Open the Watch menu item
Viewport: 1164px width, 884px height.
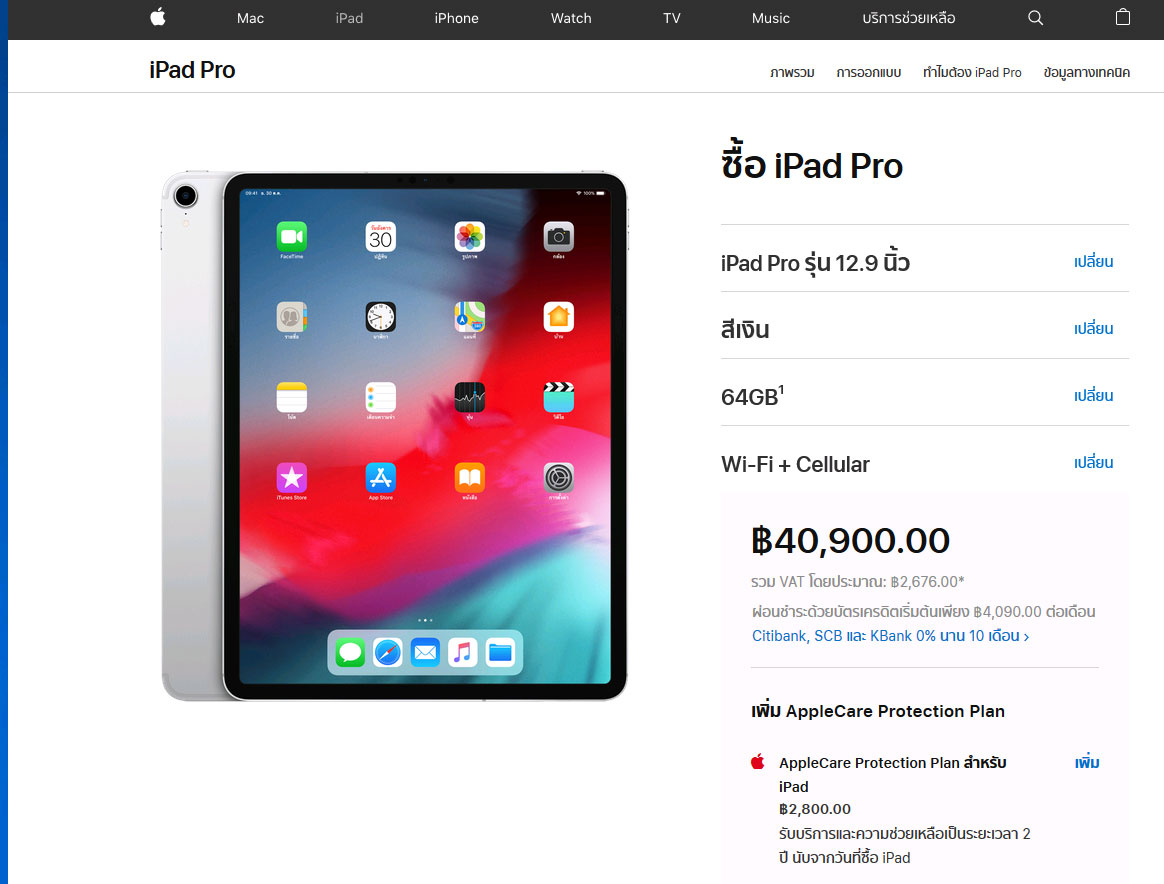pyautogui.click(x=571, y=18)
